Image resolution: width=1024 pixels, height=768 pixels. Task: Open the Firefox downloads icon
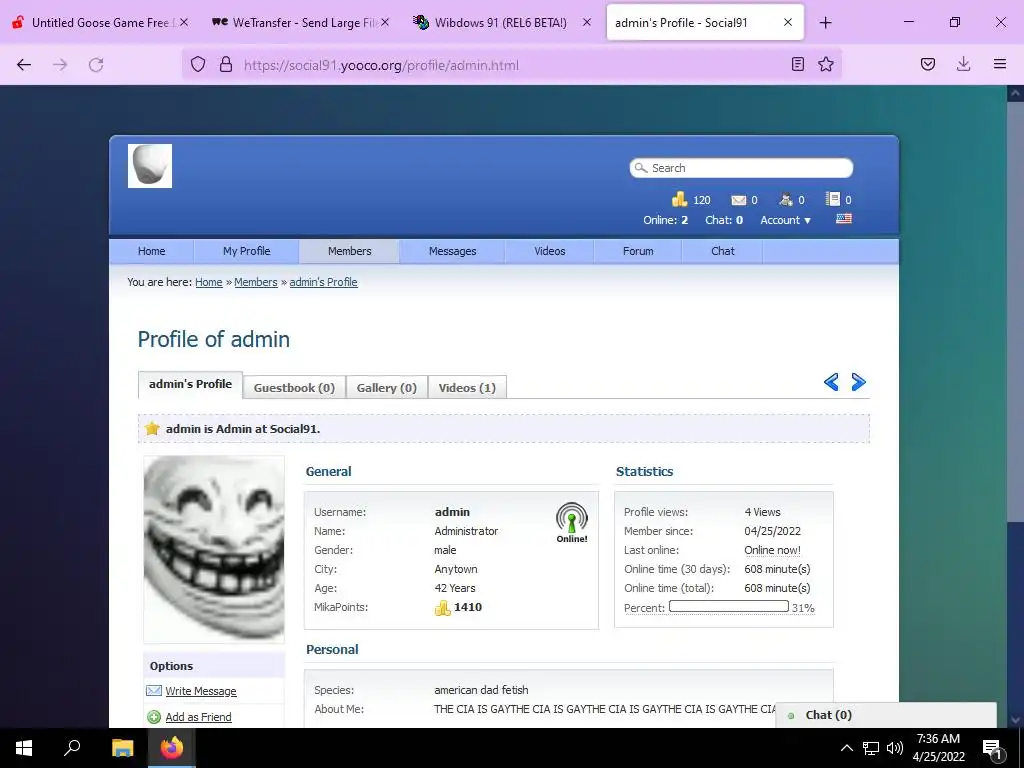[x=963, y=64]
